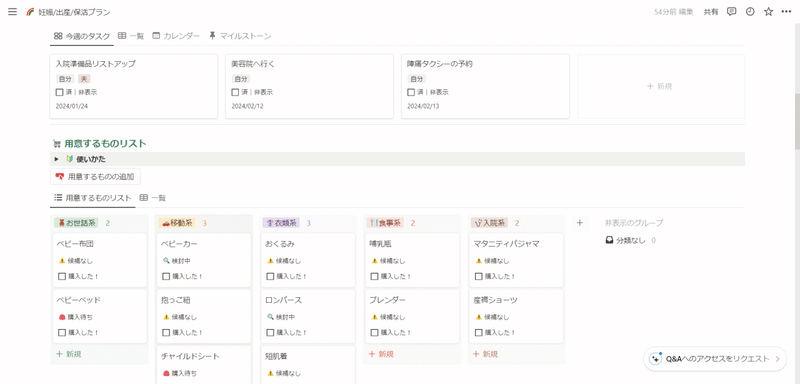Click the inbox icon by 分類なし
800x384 pixels.
tap(609, 240)
